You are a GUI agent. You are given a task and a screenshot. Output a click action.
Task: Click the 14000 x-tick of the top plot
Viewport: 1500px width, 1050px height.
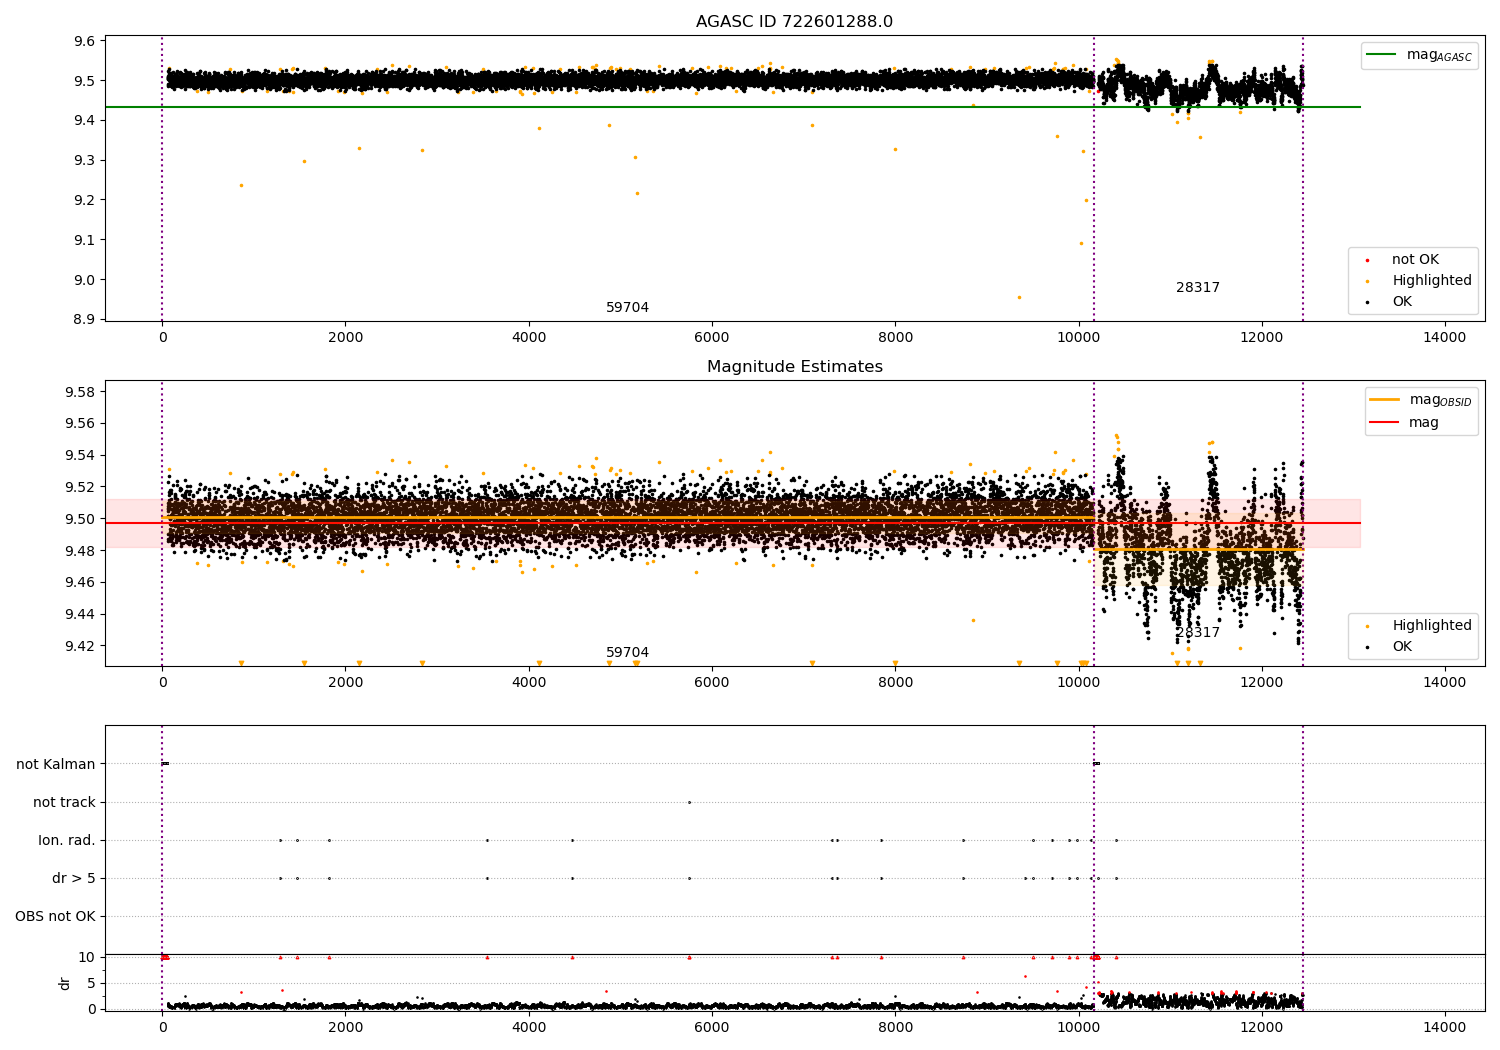click(x=1445, y=338)
